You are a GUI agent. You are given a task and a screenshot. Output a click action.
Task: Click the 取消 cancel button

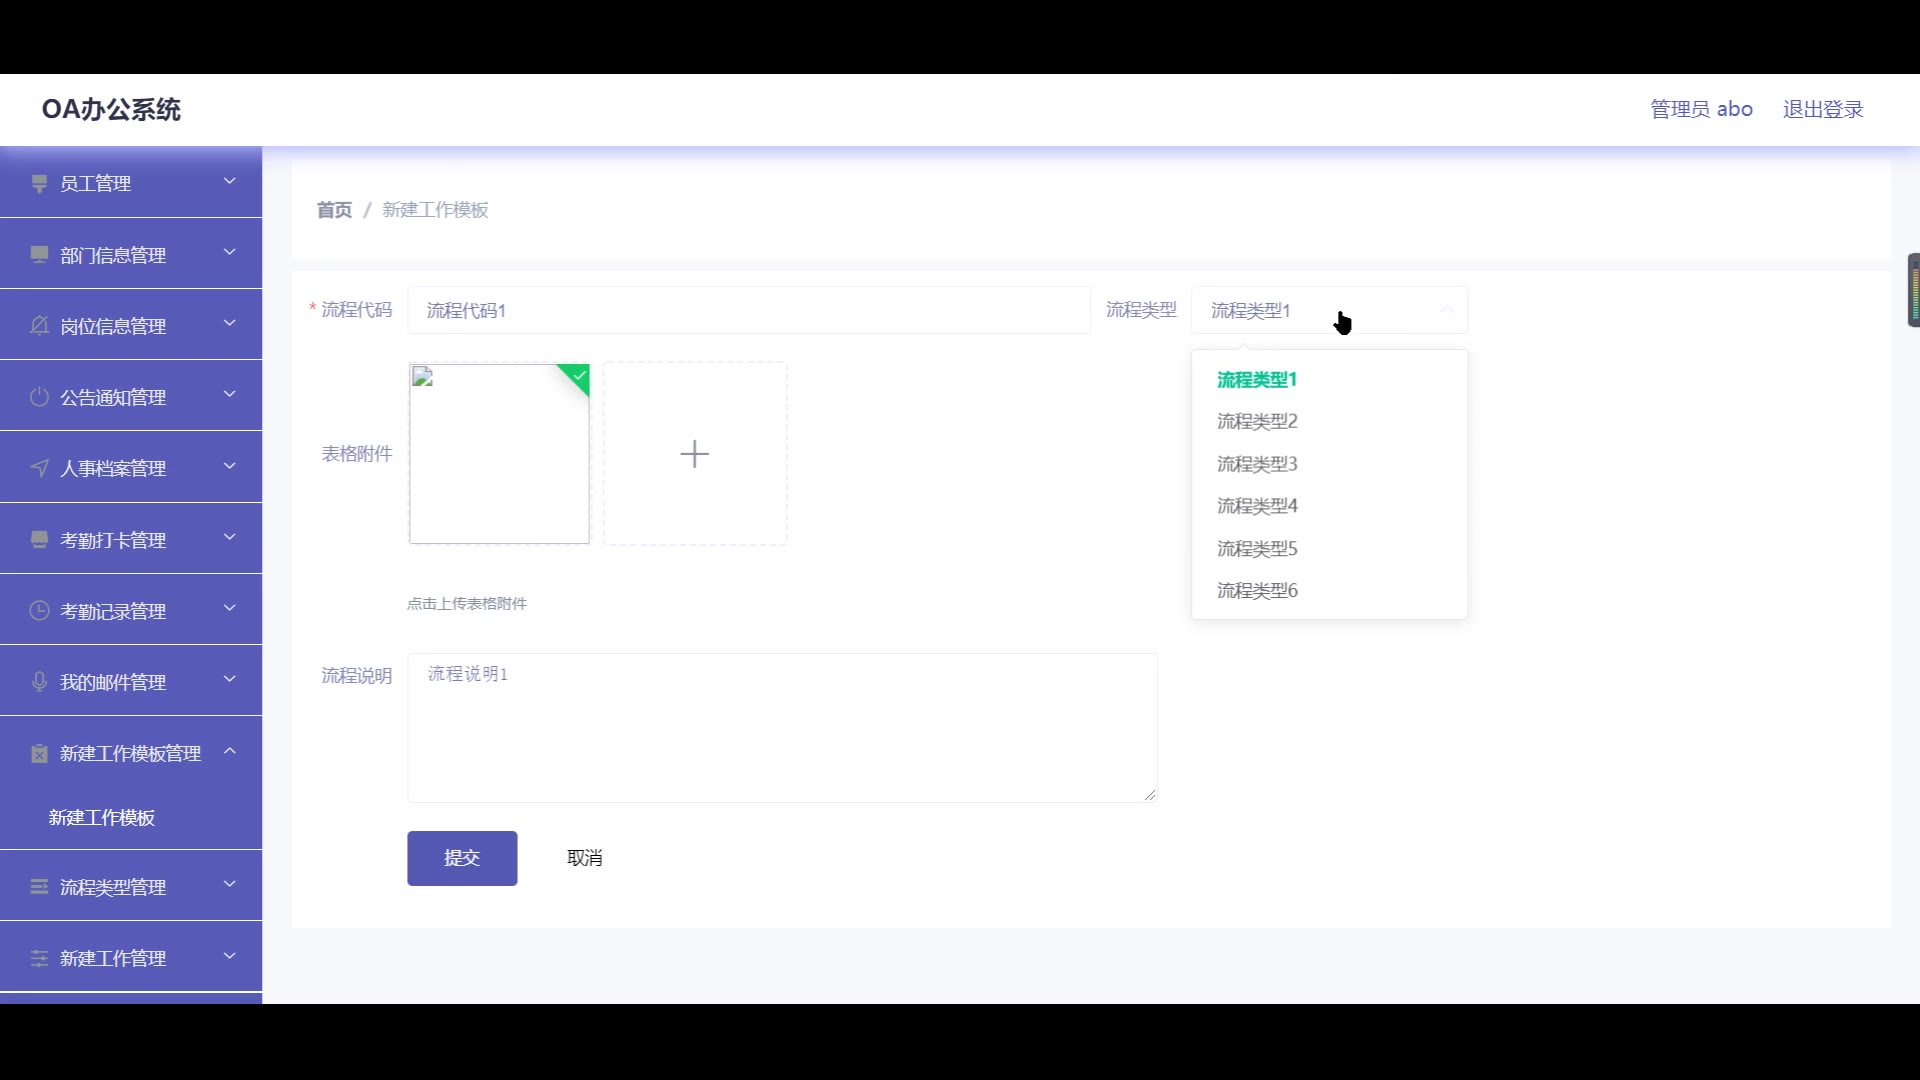click(x=584, y=858)
